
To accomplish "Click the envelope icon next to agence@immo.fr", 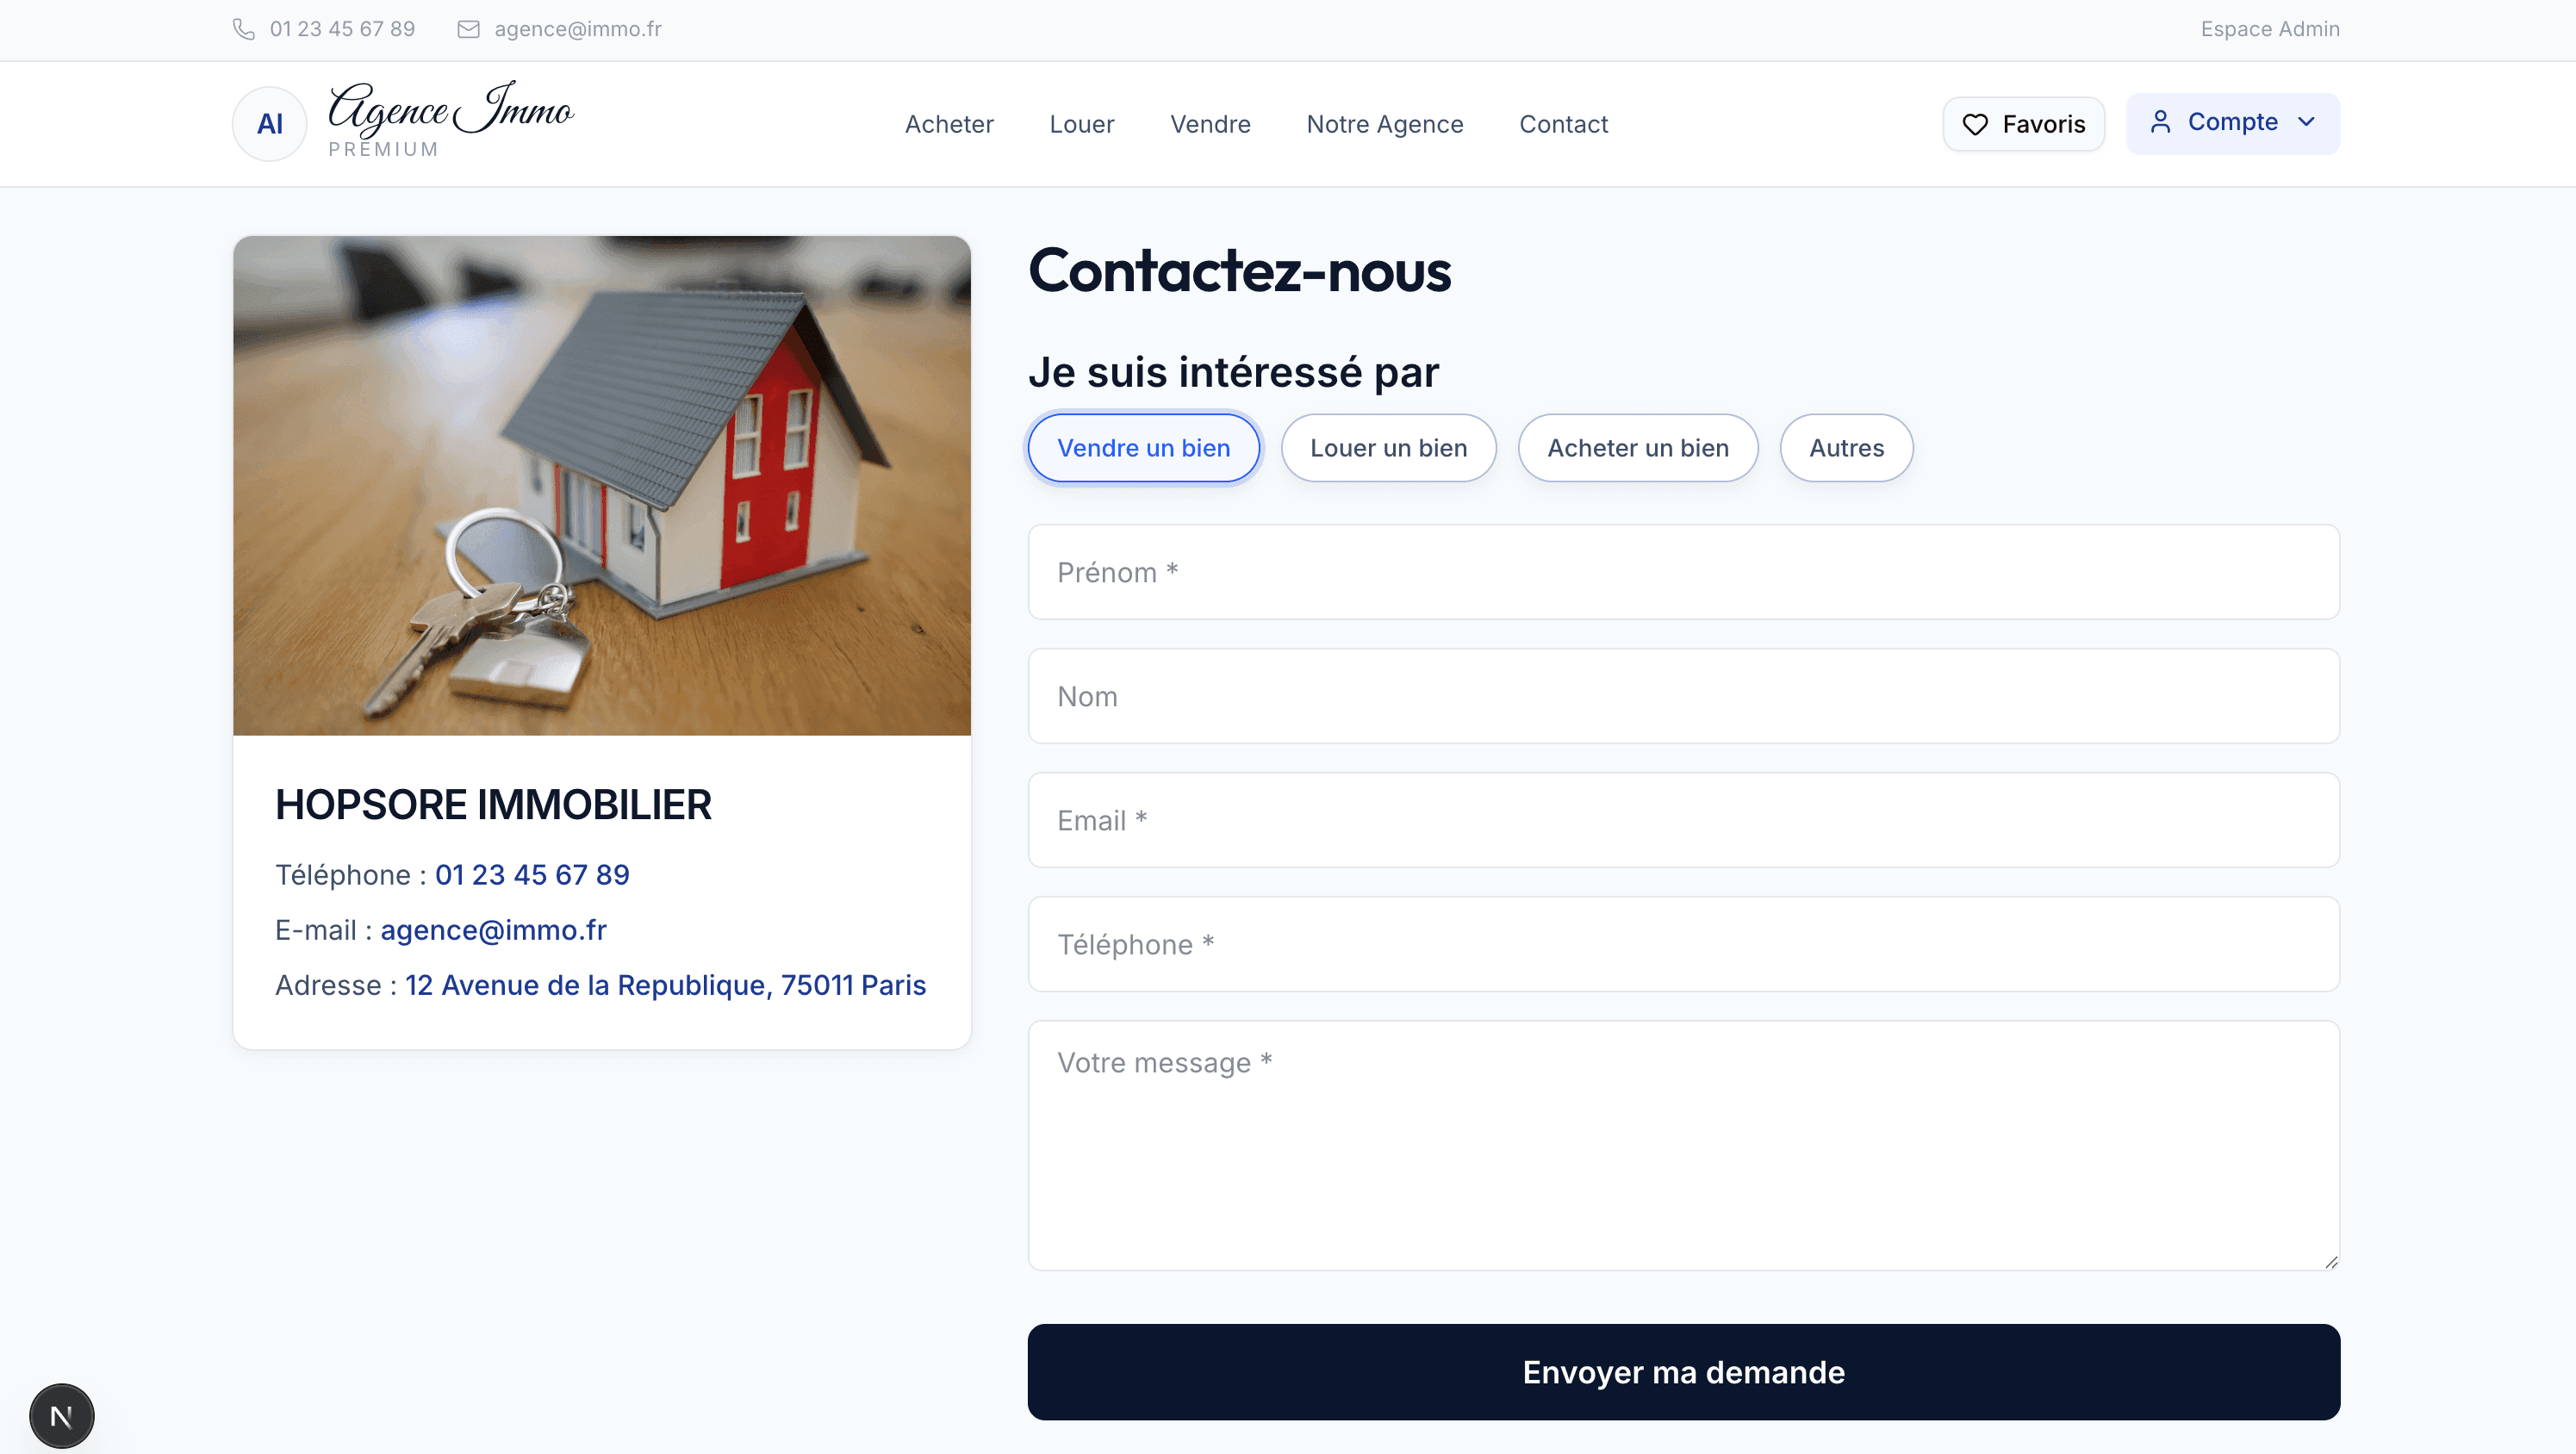I will (468, 29).
